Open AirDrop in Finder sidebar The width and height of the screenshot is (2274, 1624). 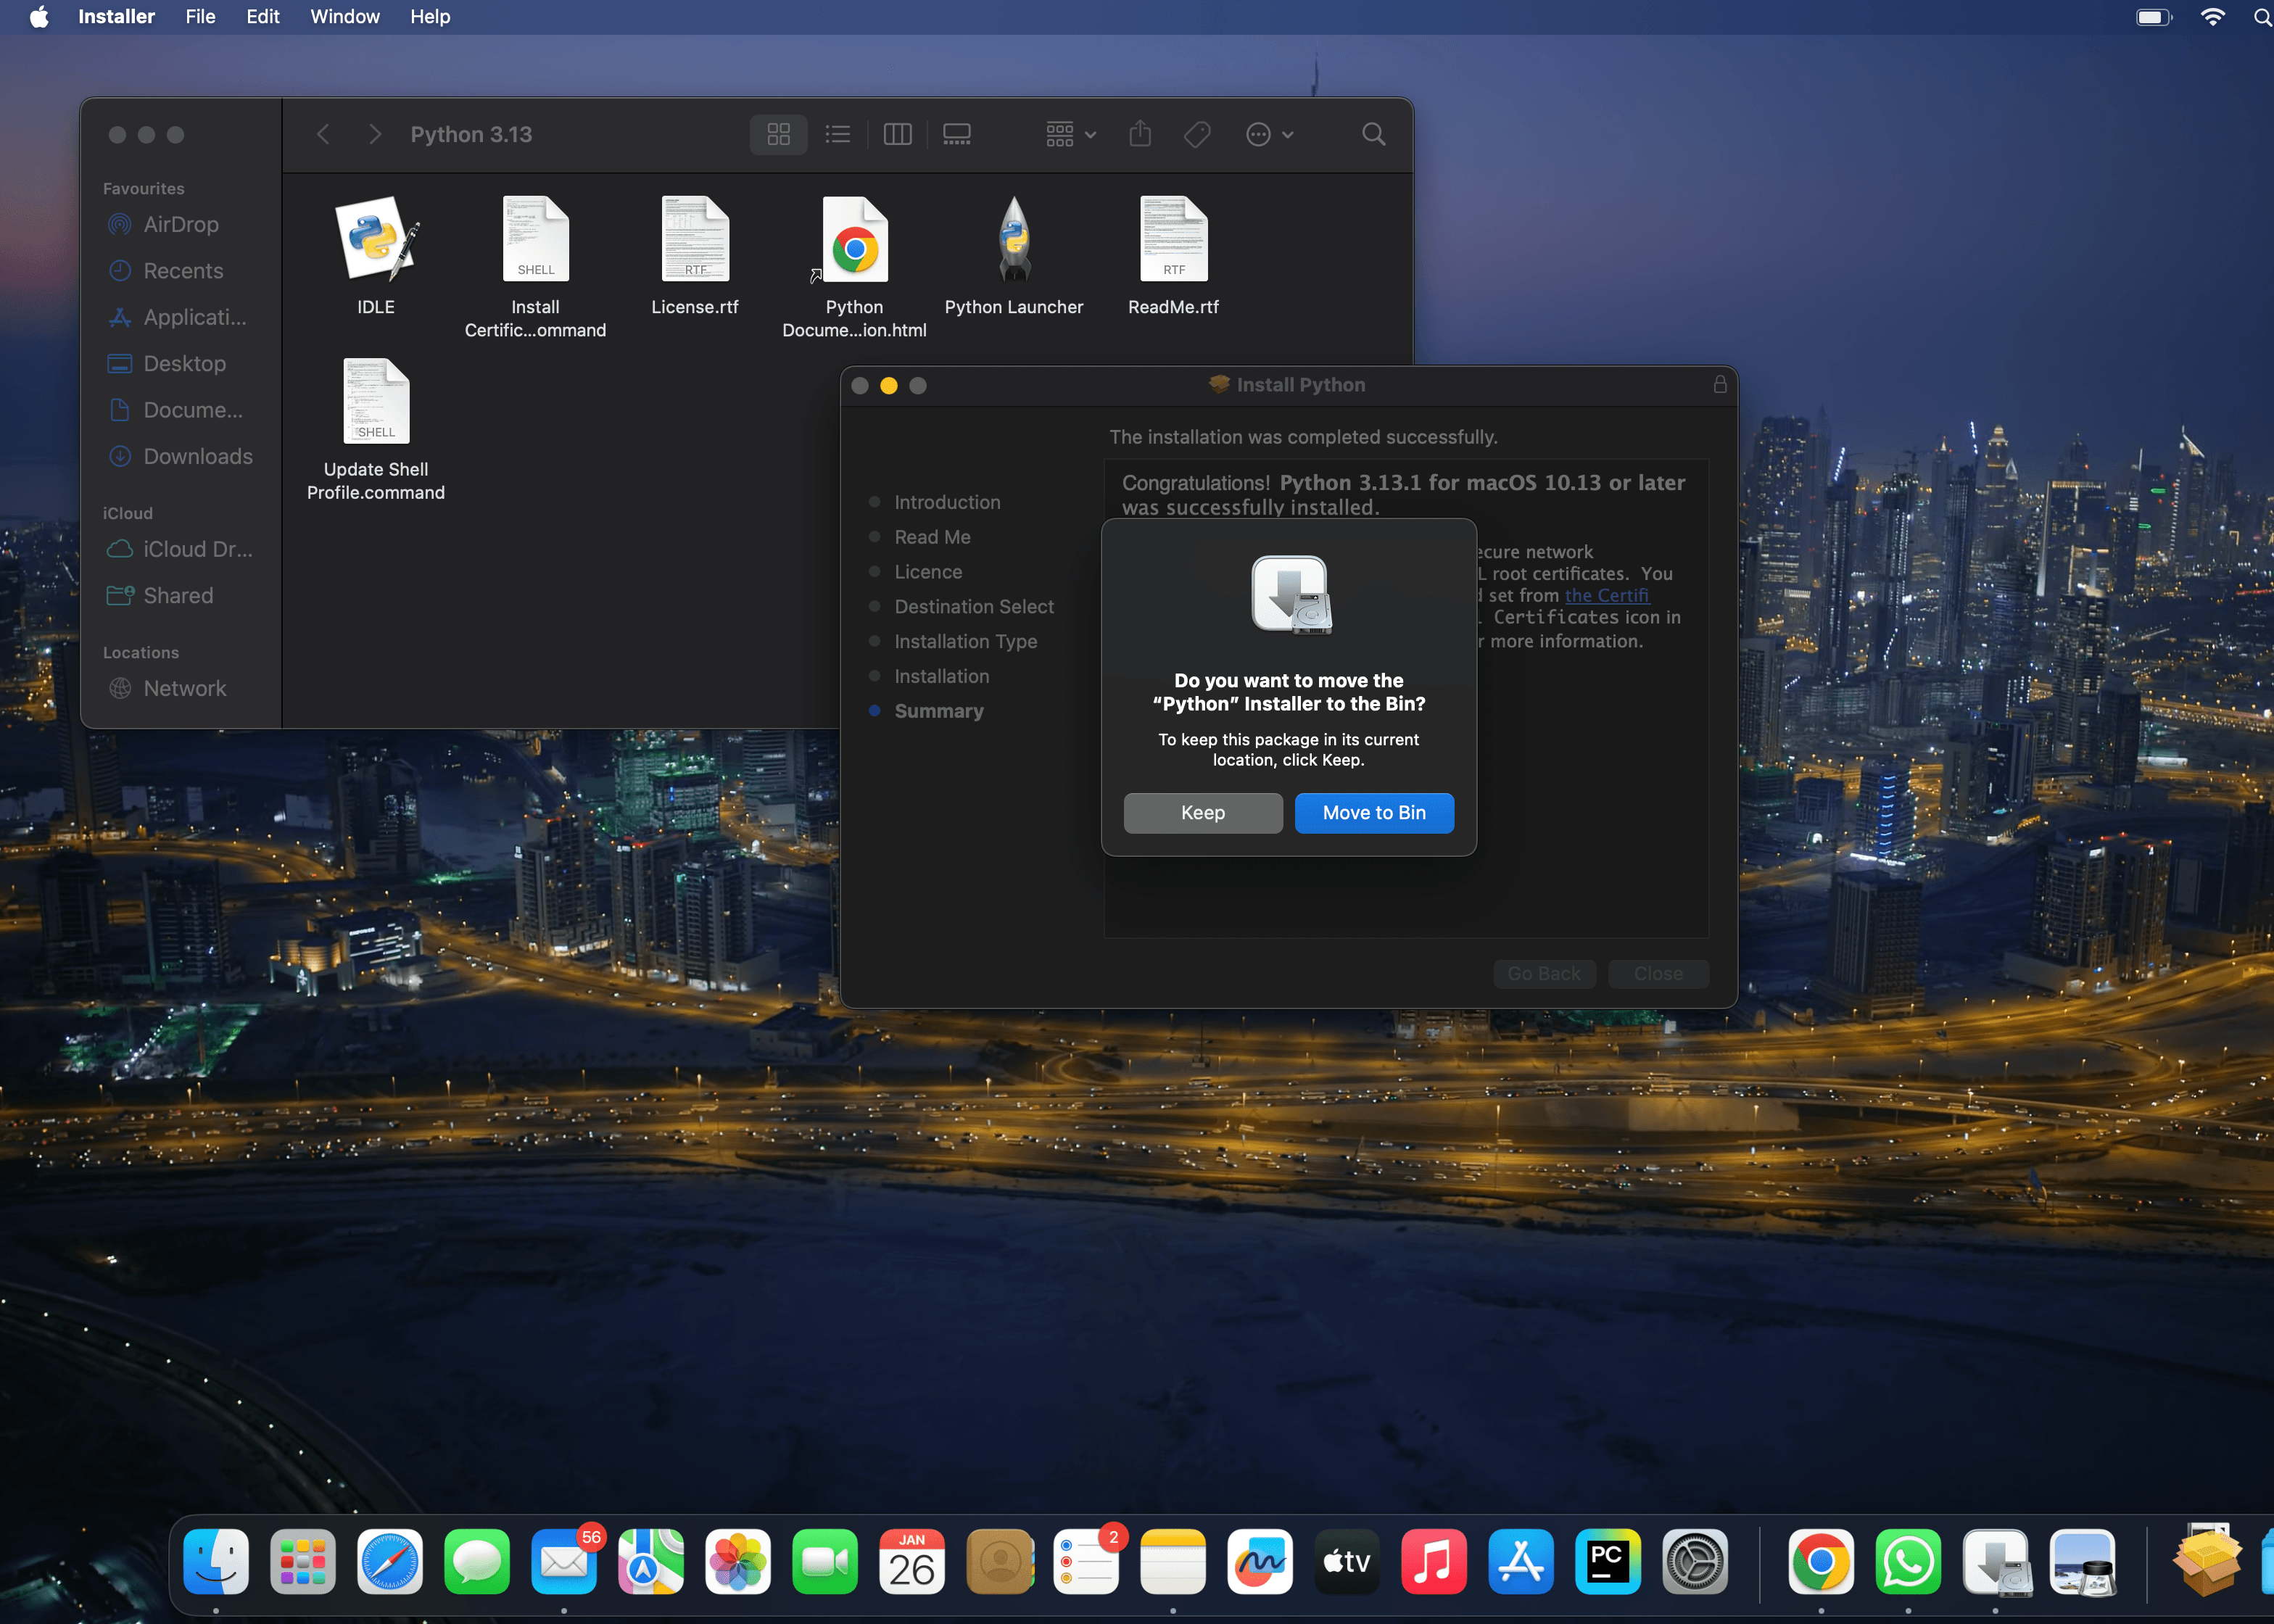click(x=180, y=224)
